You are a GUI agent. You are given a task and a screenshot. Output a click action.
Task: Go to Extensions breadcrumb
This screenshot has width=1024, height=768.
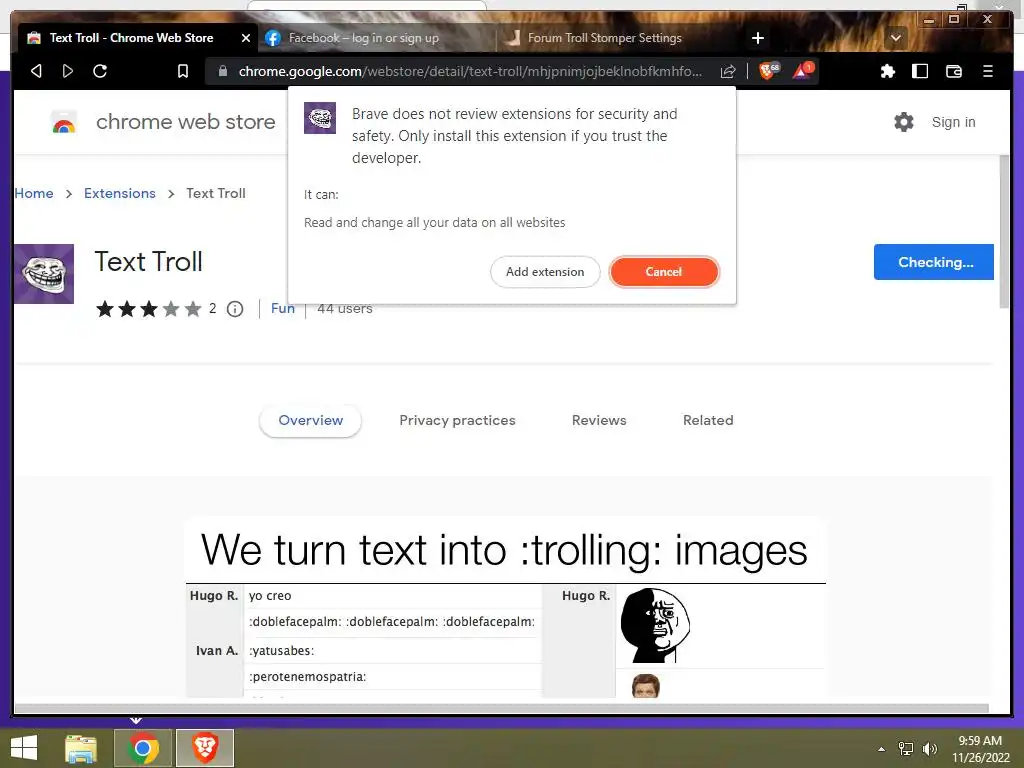click(120, 193)
